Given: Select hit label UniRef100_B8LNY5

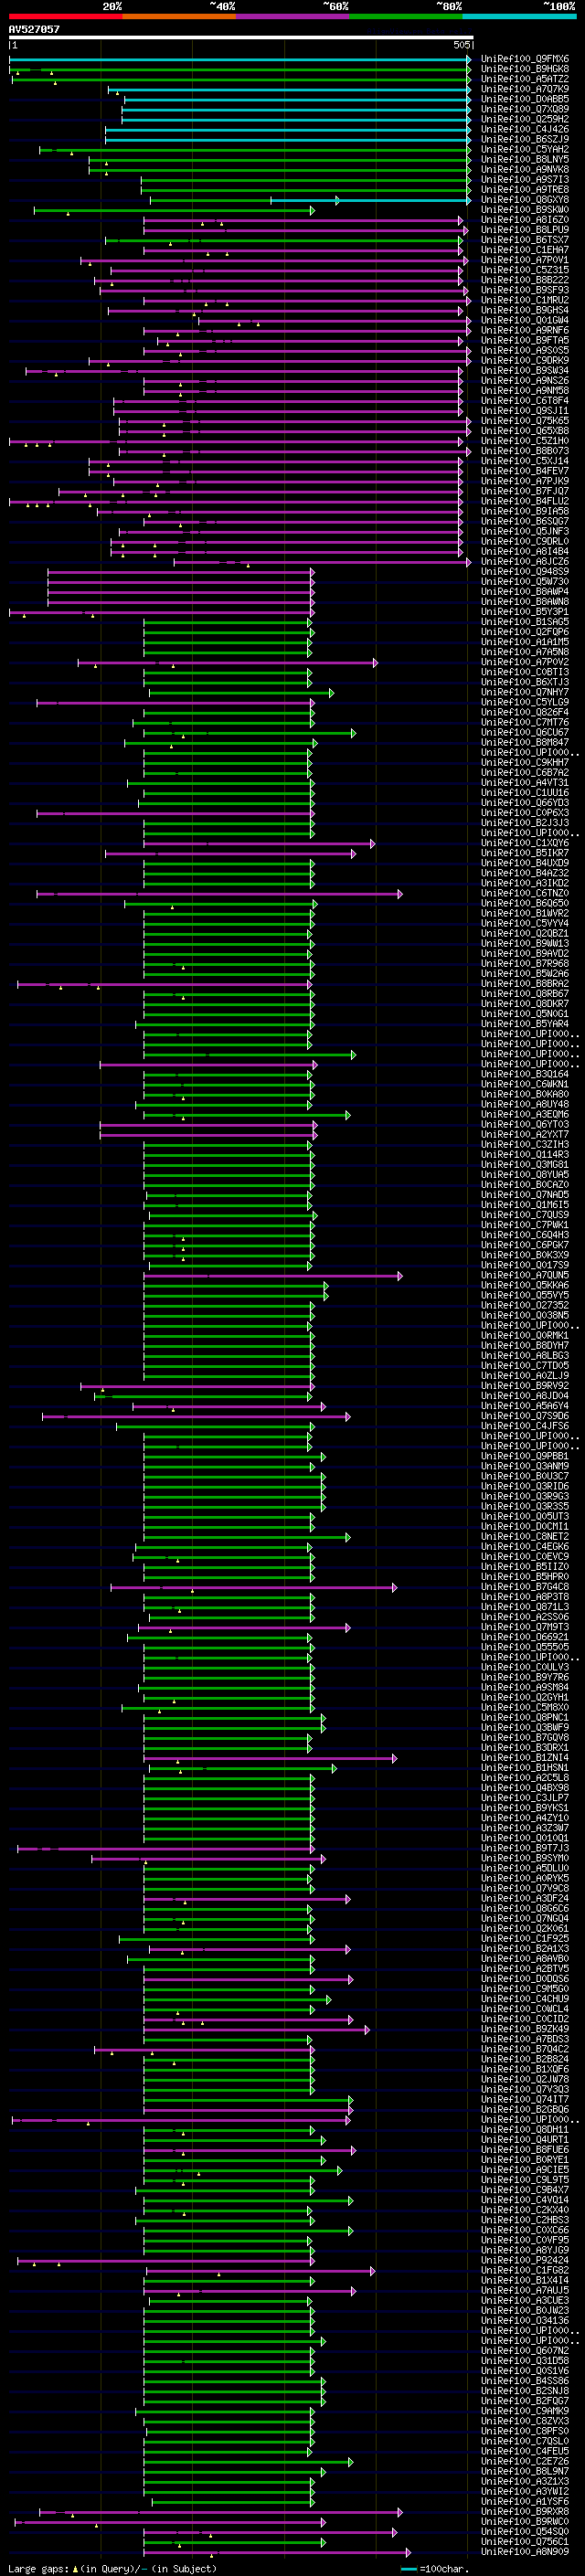Looking at the screenshot, I should pos(525,159).
